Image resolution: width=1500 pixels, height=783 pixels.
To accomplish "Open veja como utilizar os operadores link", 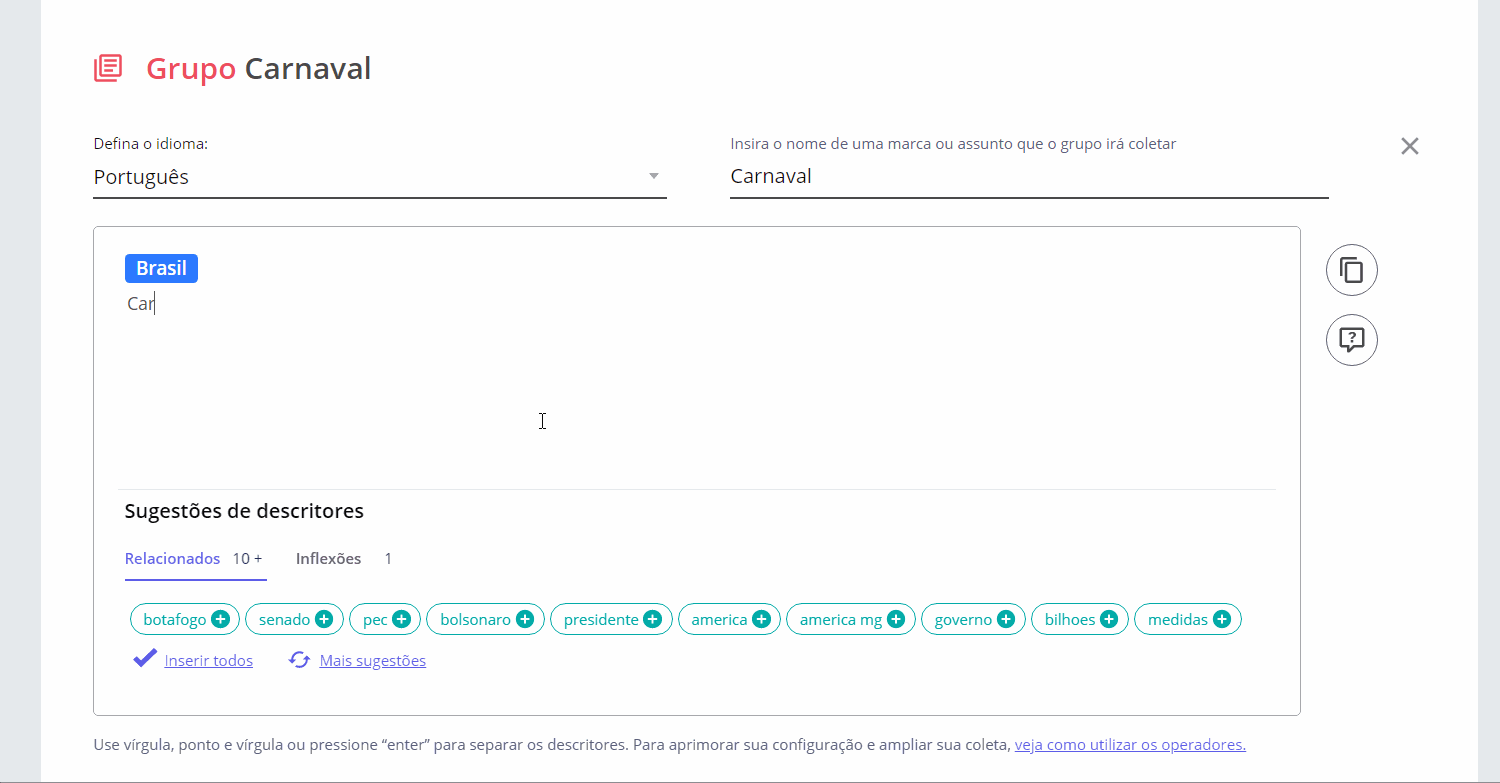I will point(1130,745).
